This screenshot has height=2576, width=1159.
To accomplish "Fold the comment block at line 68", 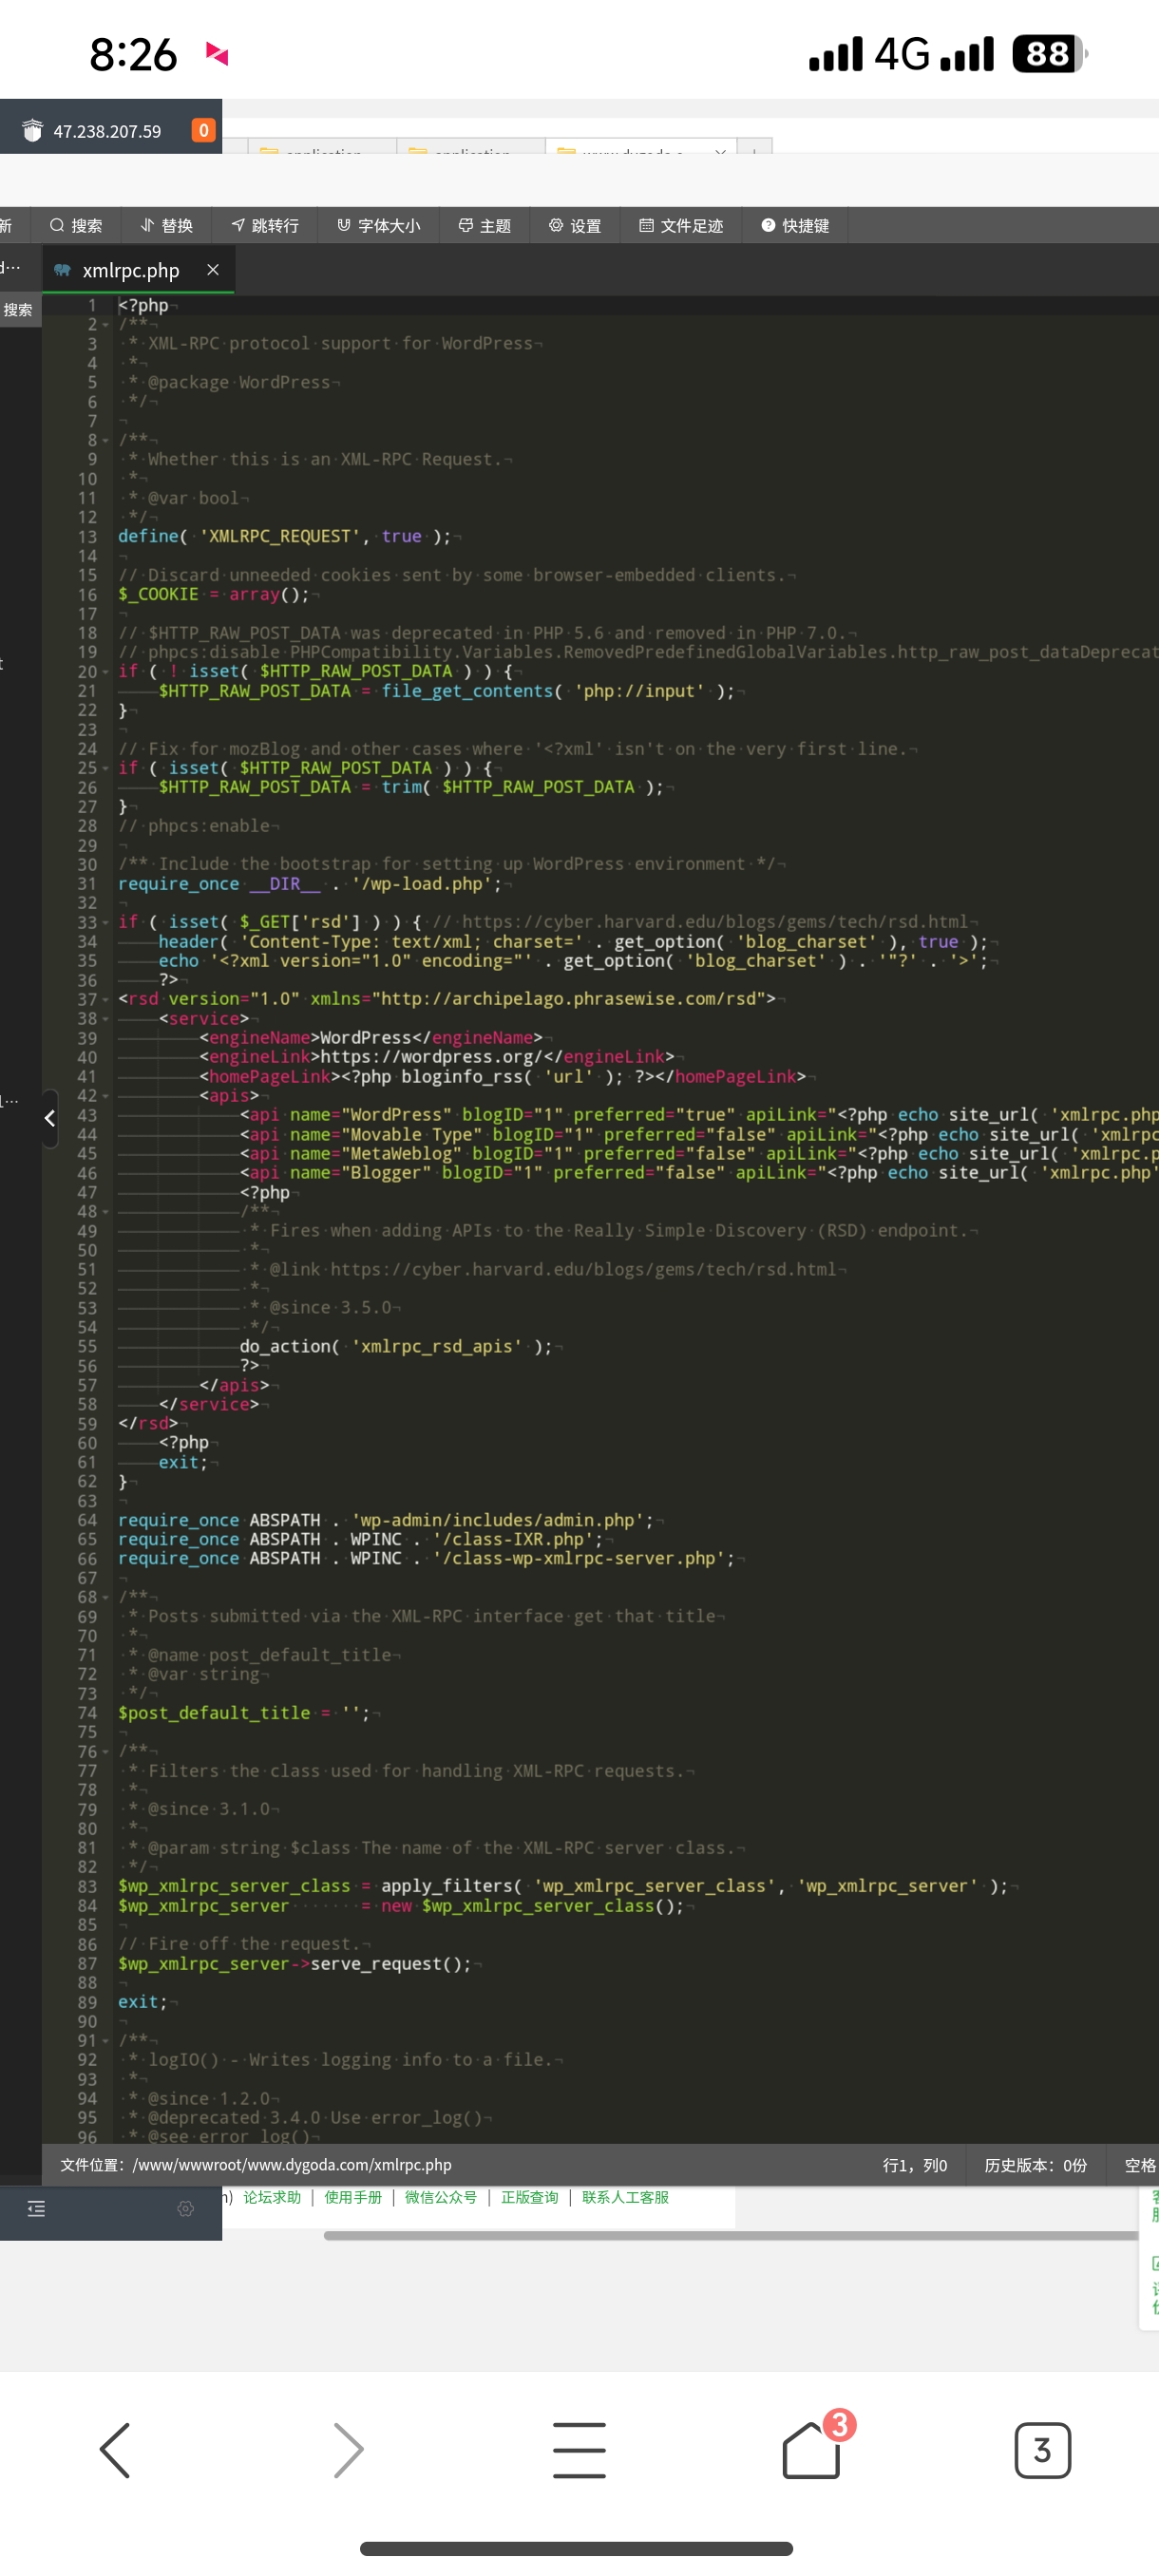I will [105, 1598].
